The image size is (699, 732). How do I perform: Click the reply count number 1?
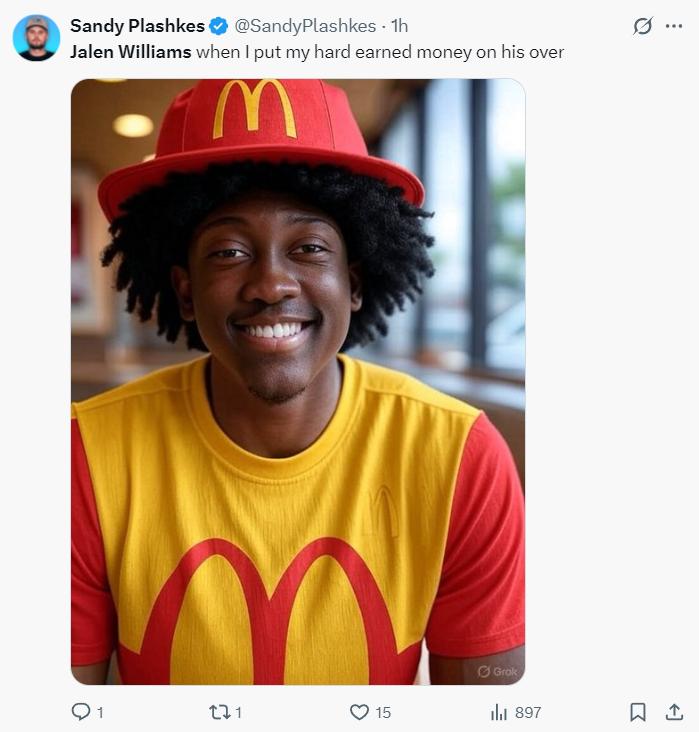click(100, 712)
